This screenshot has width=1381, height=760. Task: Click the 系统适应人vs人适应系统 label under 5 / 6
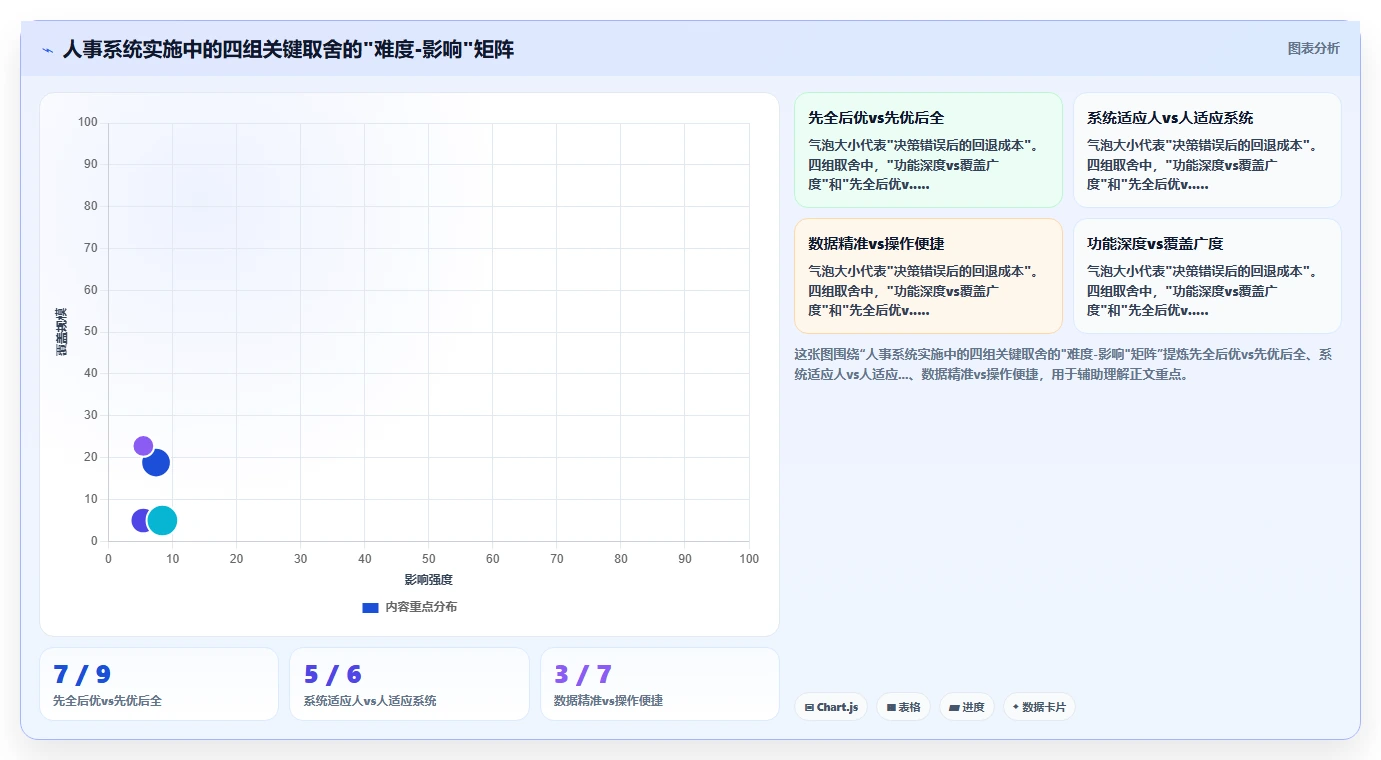pos(370,700)
